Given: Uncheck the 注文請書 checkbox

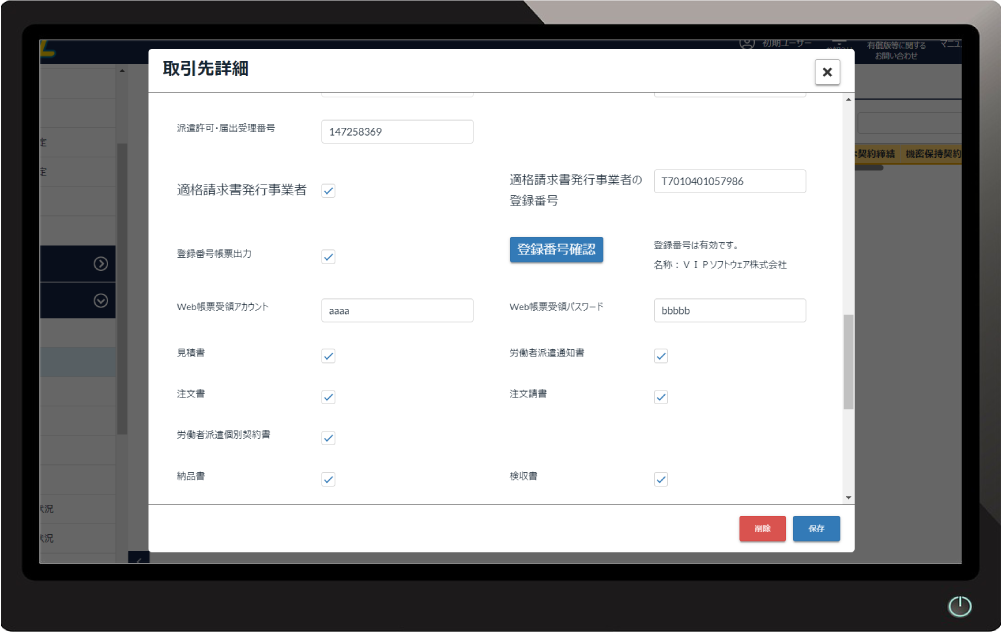Looking at the screenshot, I should 661,397.
